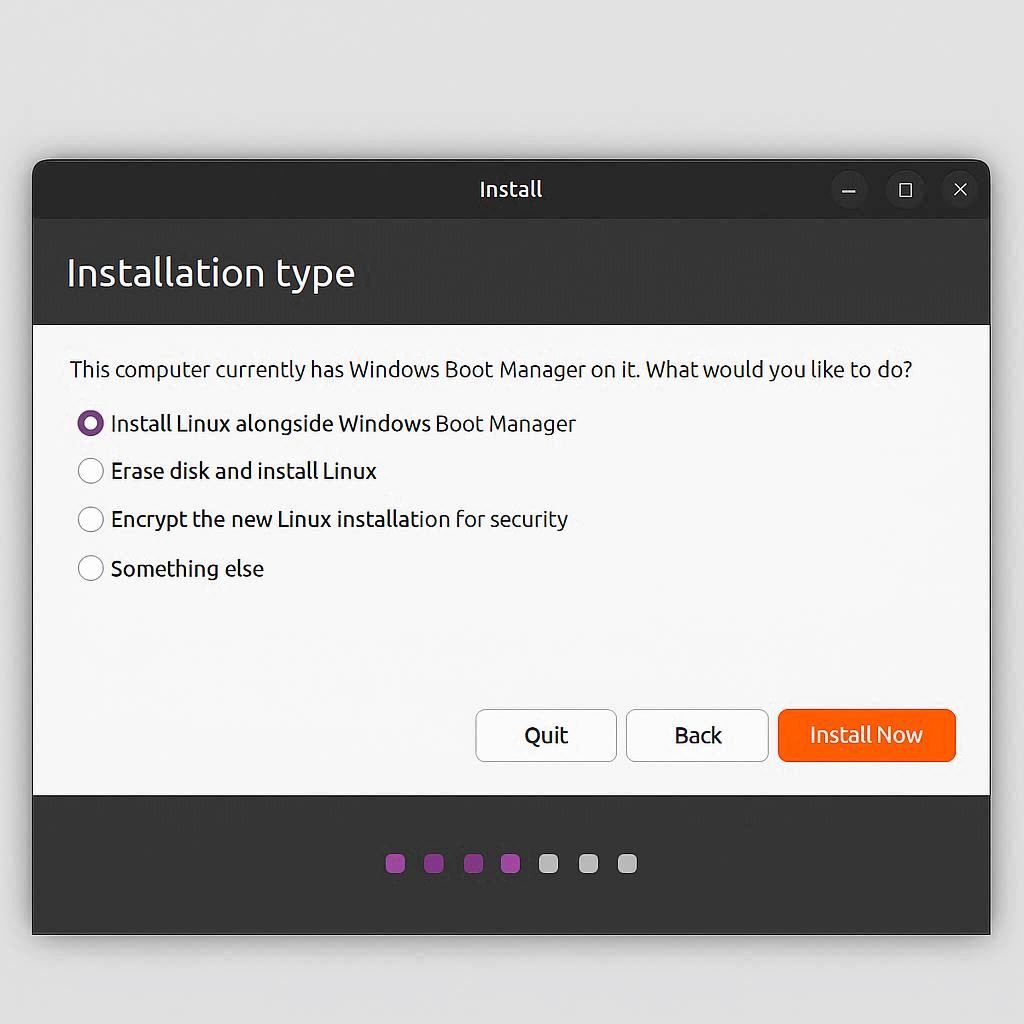
Task: Enable Encrypt the new Linux installation option
Action: (91, 519)
